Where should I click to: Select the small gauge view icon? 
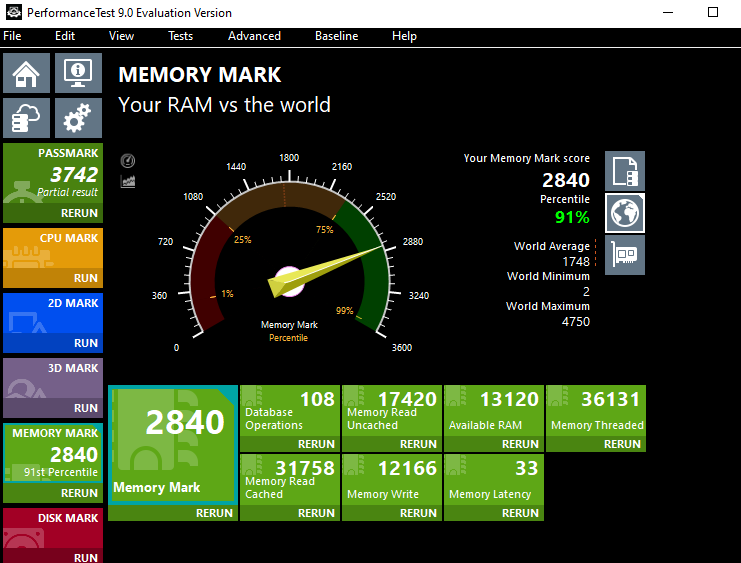128,161
